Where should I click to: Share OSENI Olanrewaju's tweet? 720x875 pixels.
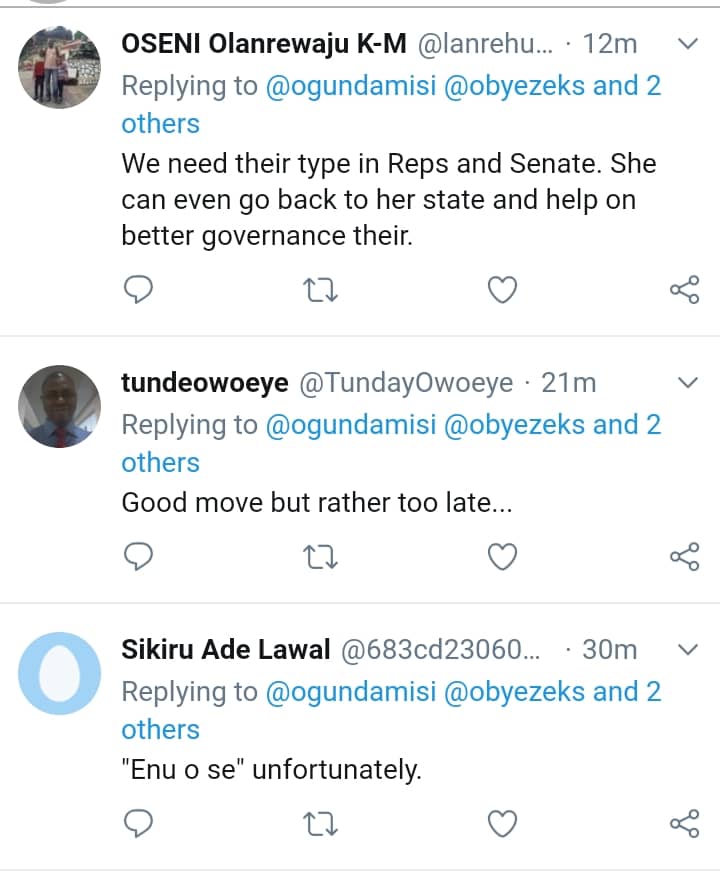point(684,290)
